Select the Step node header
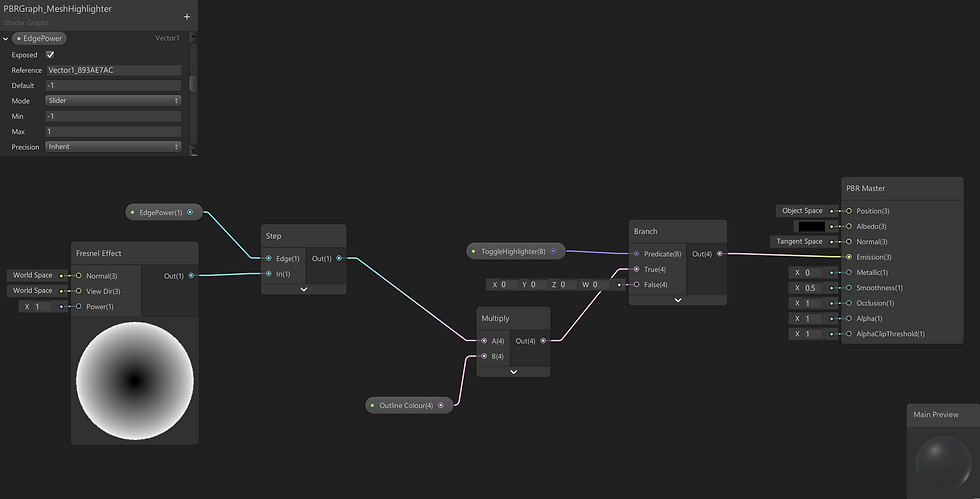 tap(304, 236)
